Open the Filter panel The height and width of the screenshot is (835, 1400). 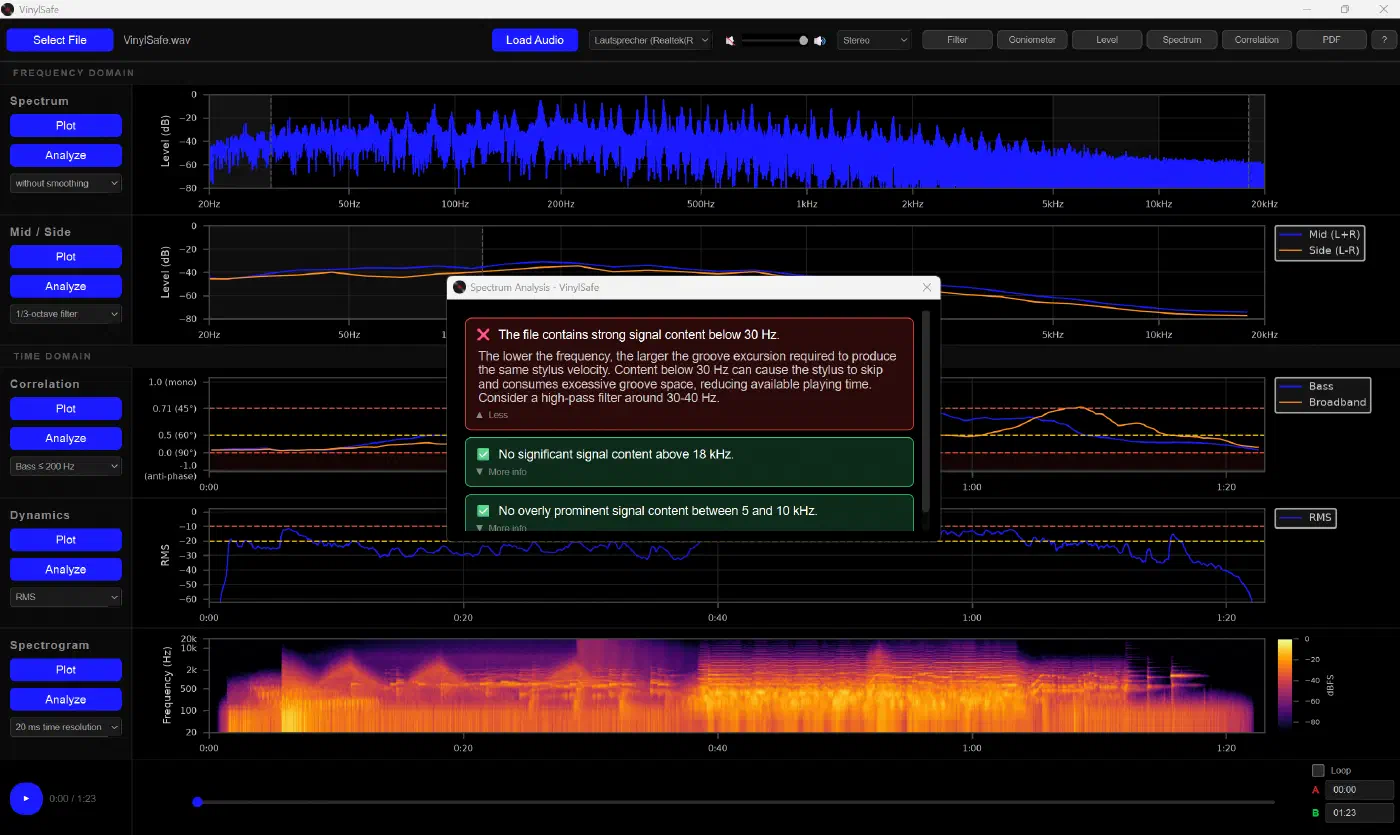[957, 40]
